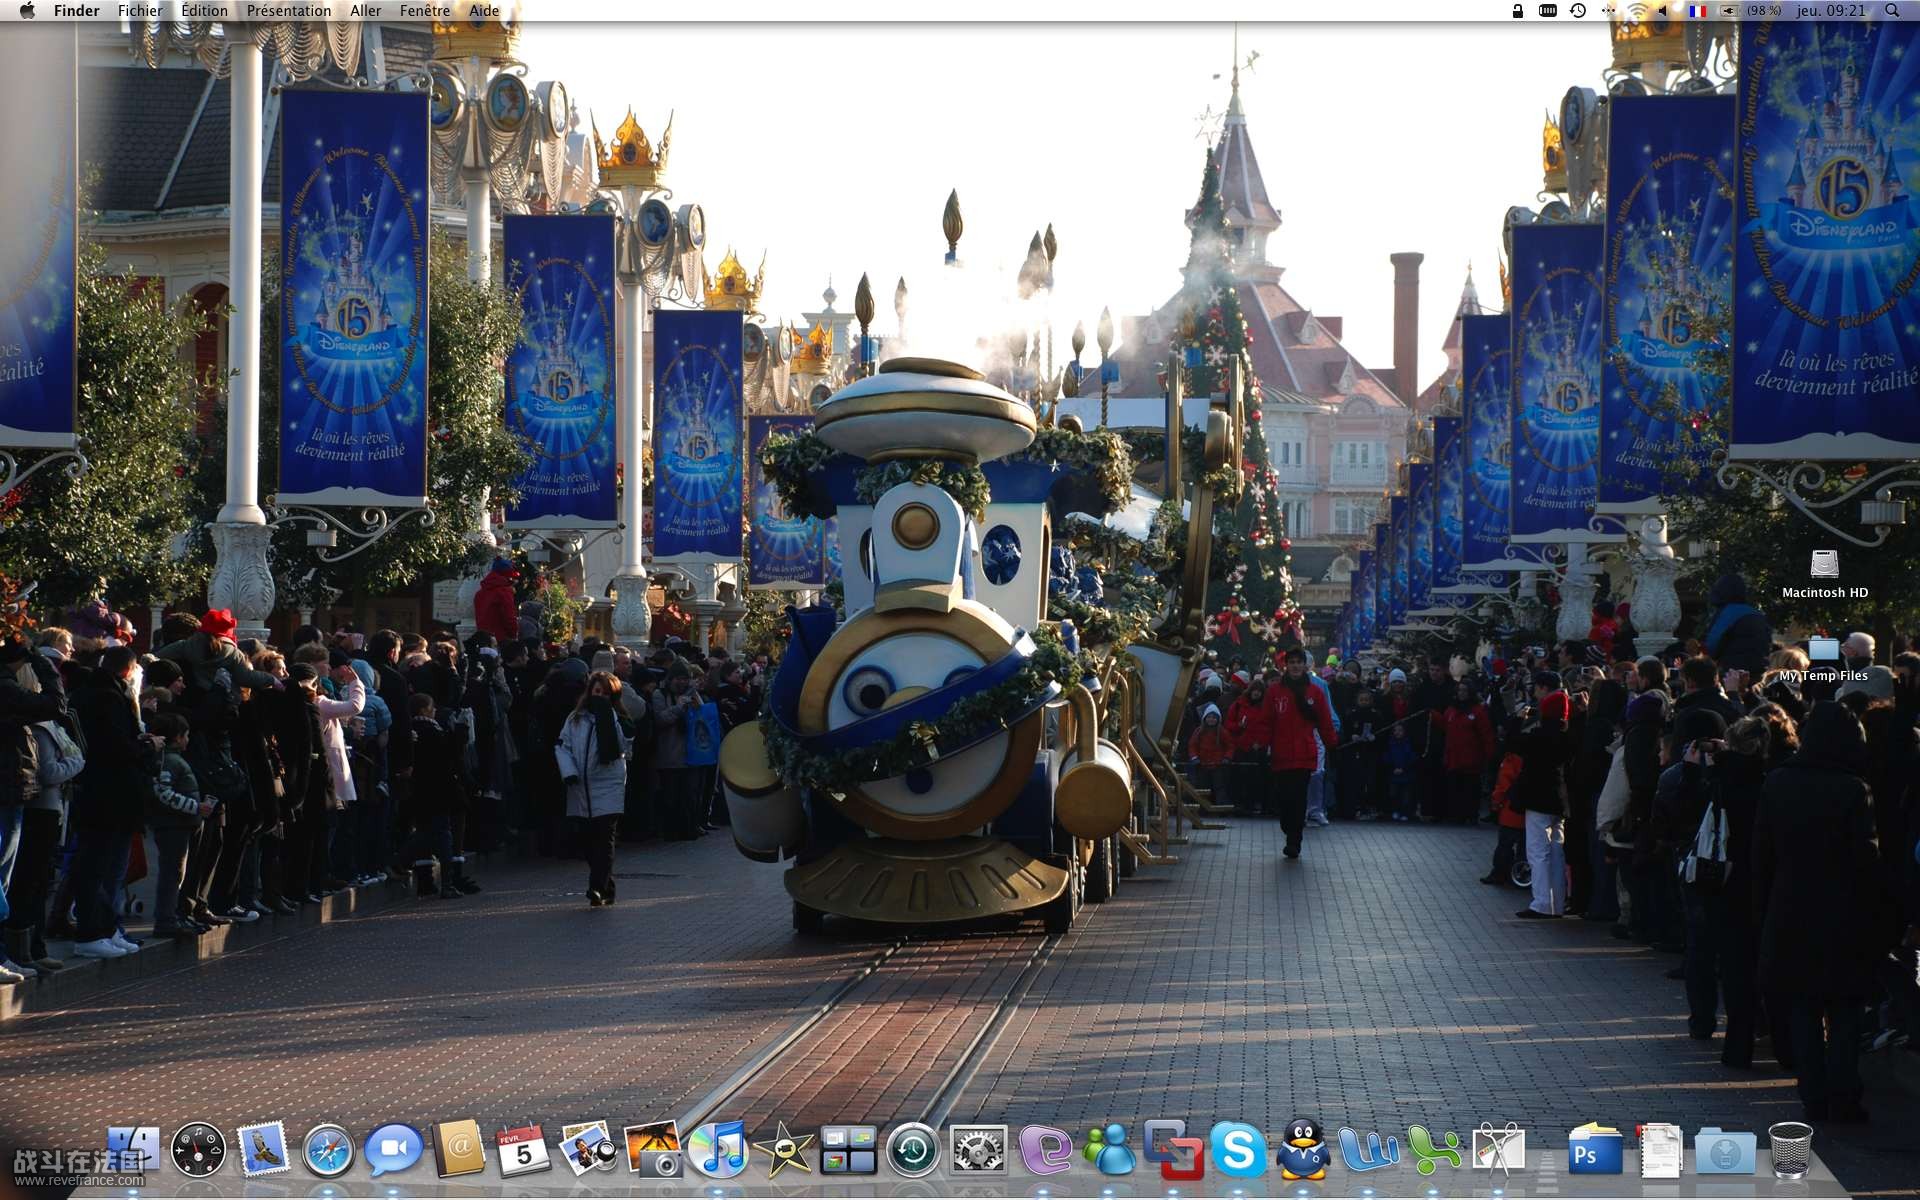Open Microsoft Word from the Dock
This screenshot has height=1200, width=1920.
(x=1368, y=1150)
